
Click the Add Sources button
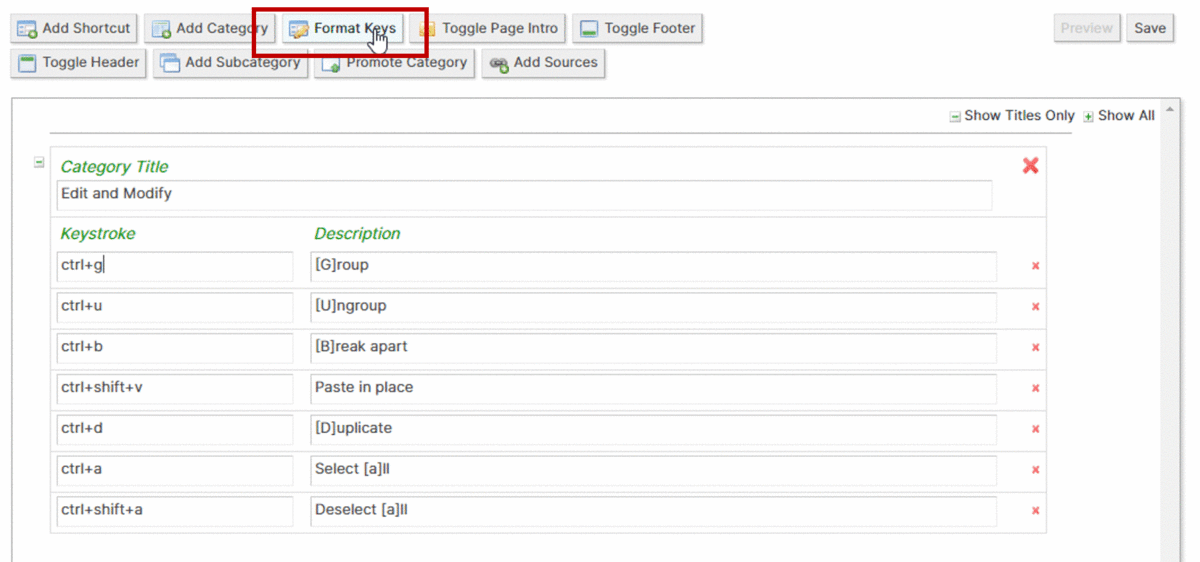pyautogui.click(x=543, y=62)
